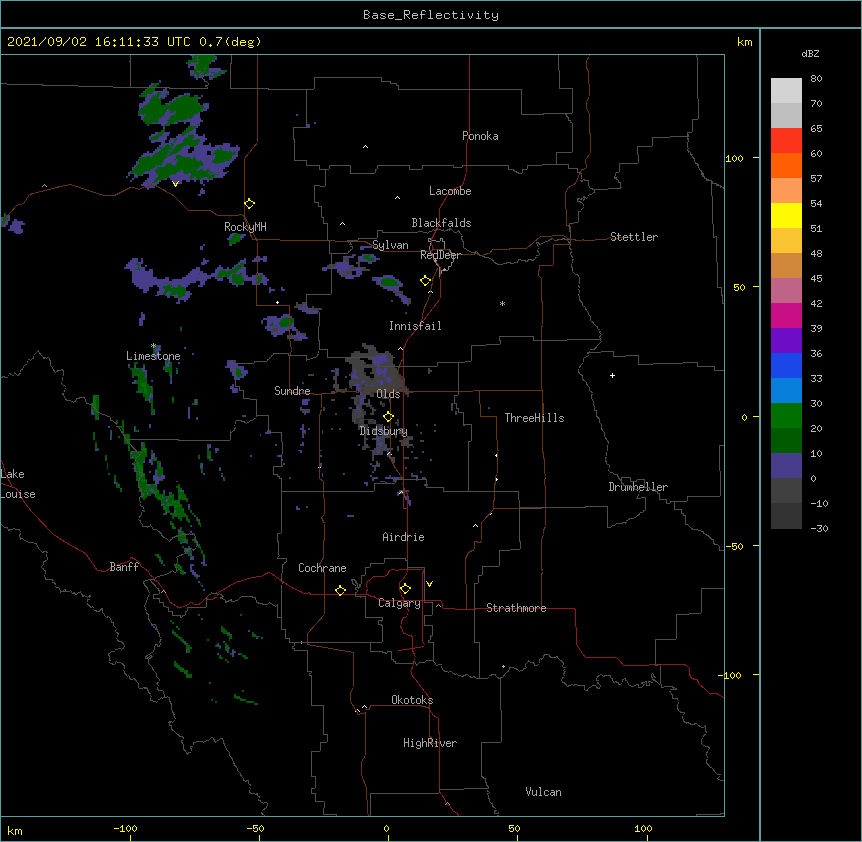Click the Lacombe city label
The width and height of the screenshot is (862, 842).
click(x=450, y=191)
